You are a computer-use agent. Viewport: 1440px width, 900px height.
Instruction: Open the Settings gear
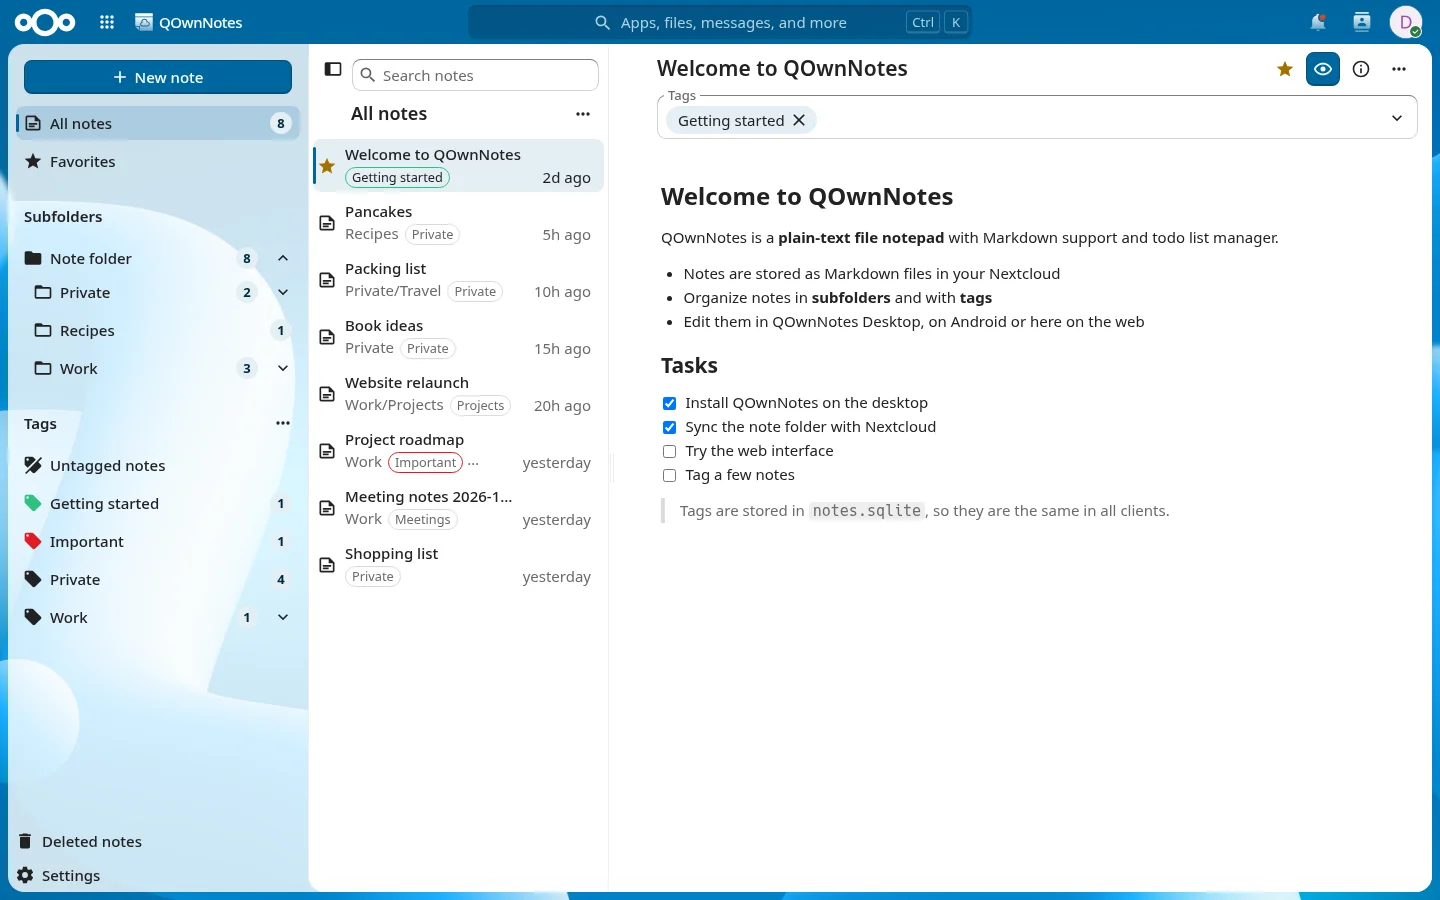tap(25, 875)
